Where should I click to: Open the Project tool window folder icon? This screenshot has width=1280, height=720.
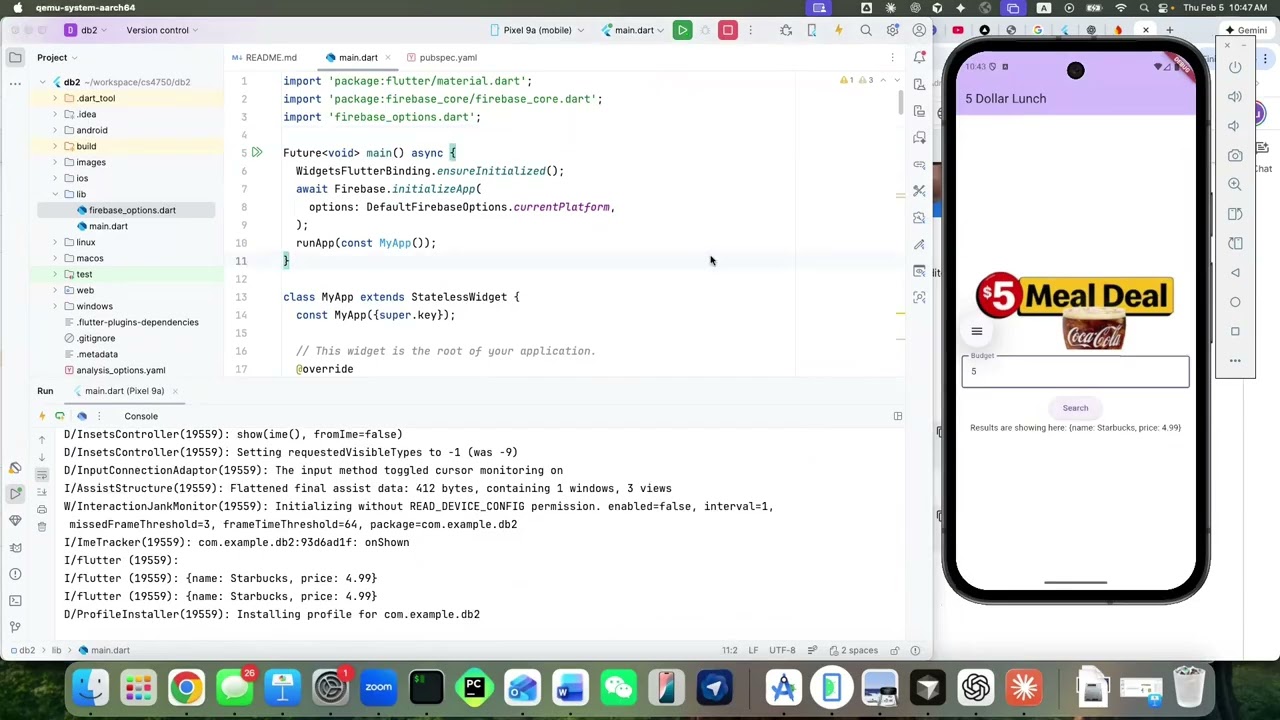15,57
